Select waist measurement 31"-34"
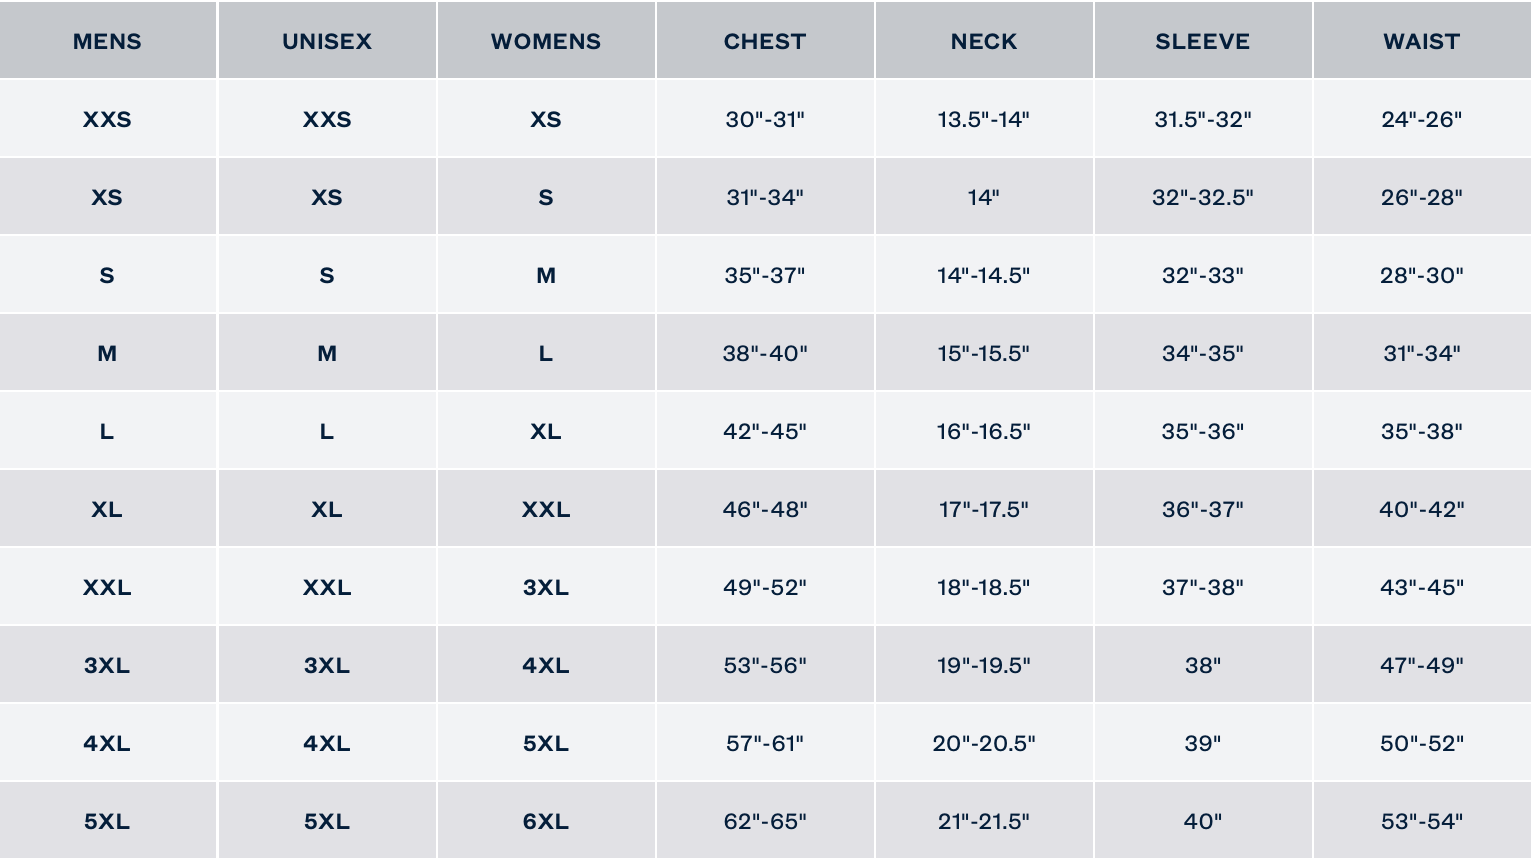The height and width of the screenshot is (862, 1534). point(1422,353)
